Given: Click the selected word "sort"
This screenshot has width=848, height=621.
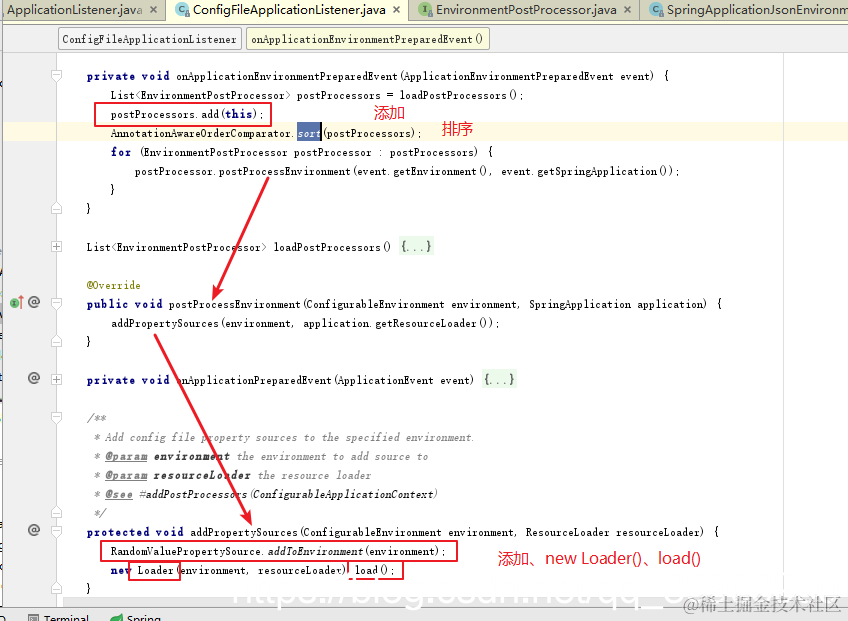Looking at the screenshot, I should tap(309, 133).
